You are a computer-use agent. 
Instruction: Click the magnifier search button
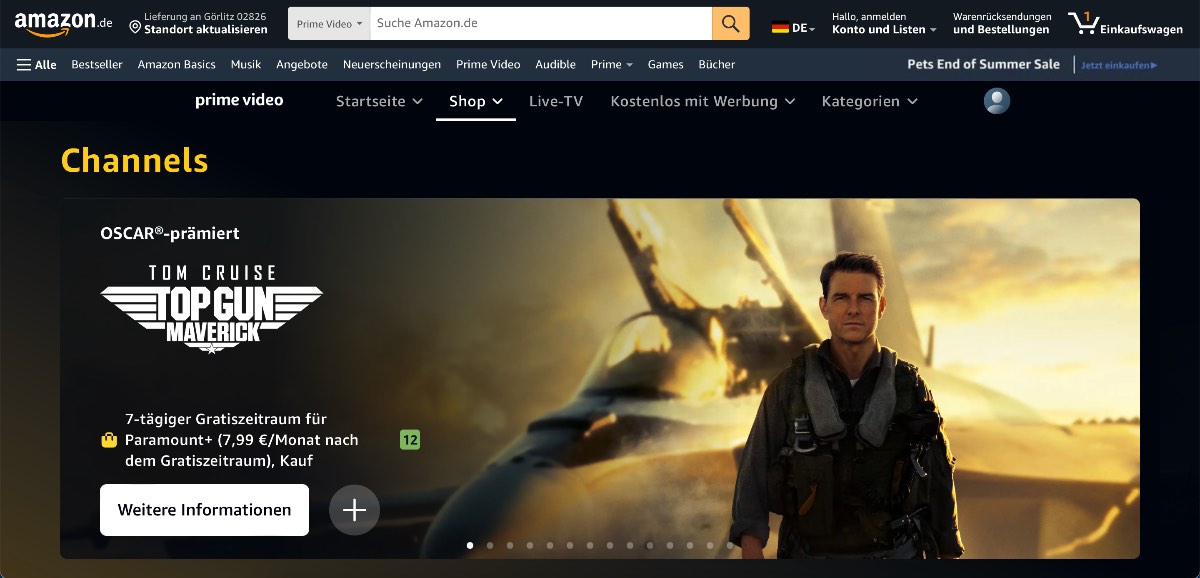click(x=731, y=23)
